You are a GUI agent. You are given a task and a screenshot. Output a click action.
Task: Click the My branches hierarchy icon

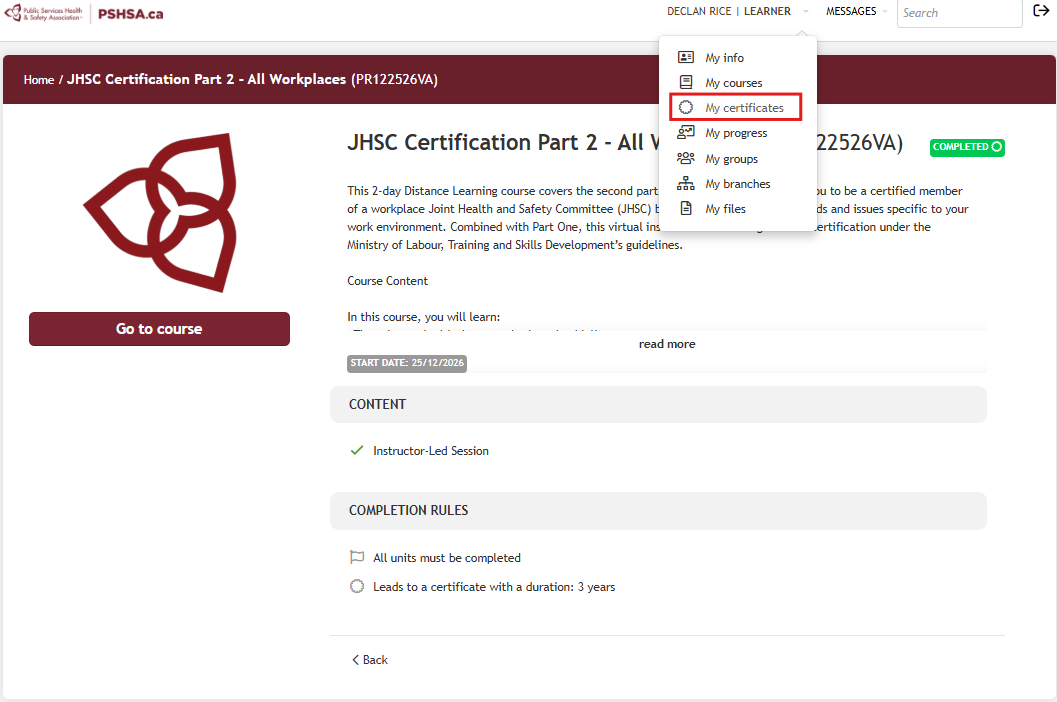pyautogui.click(x=686, y=183)
